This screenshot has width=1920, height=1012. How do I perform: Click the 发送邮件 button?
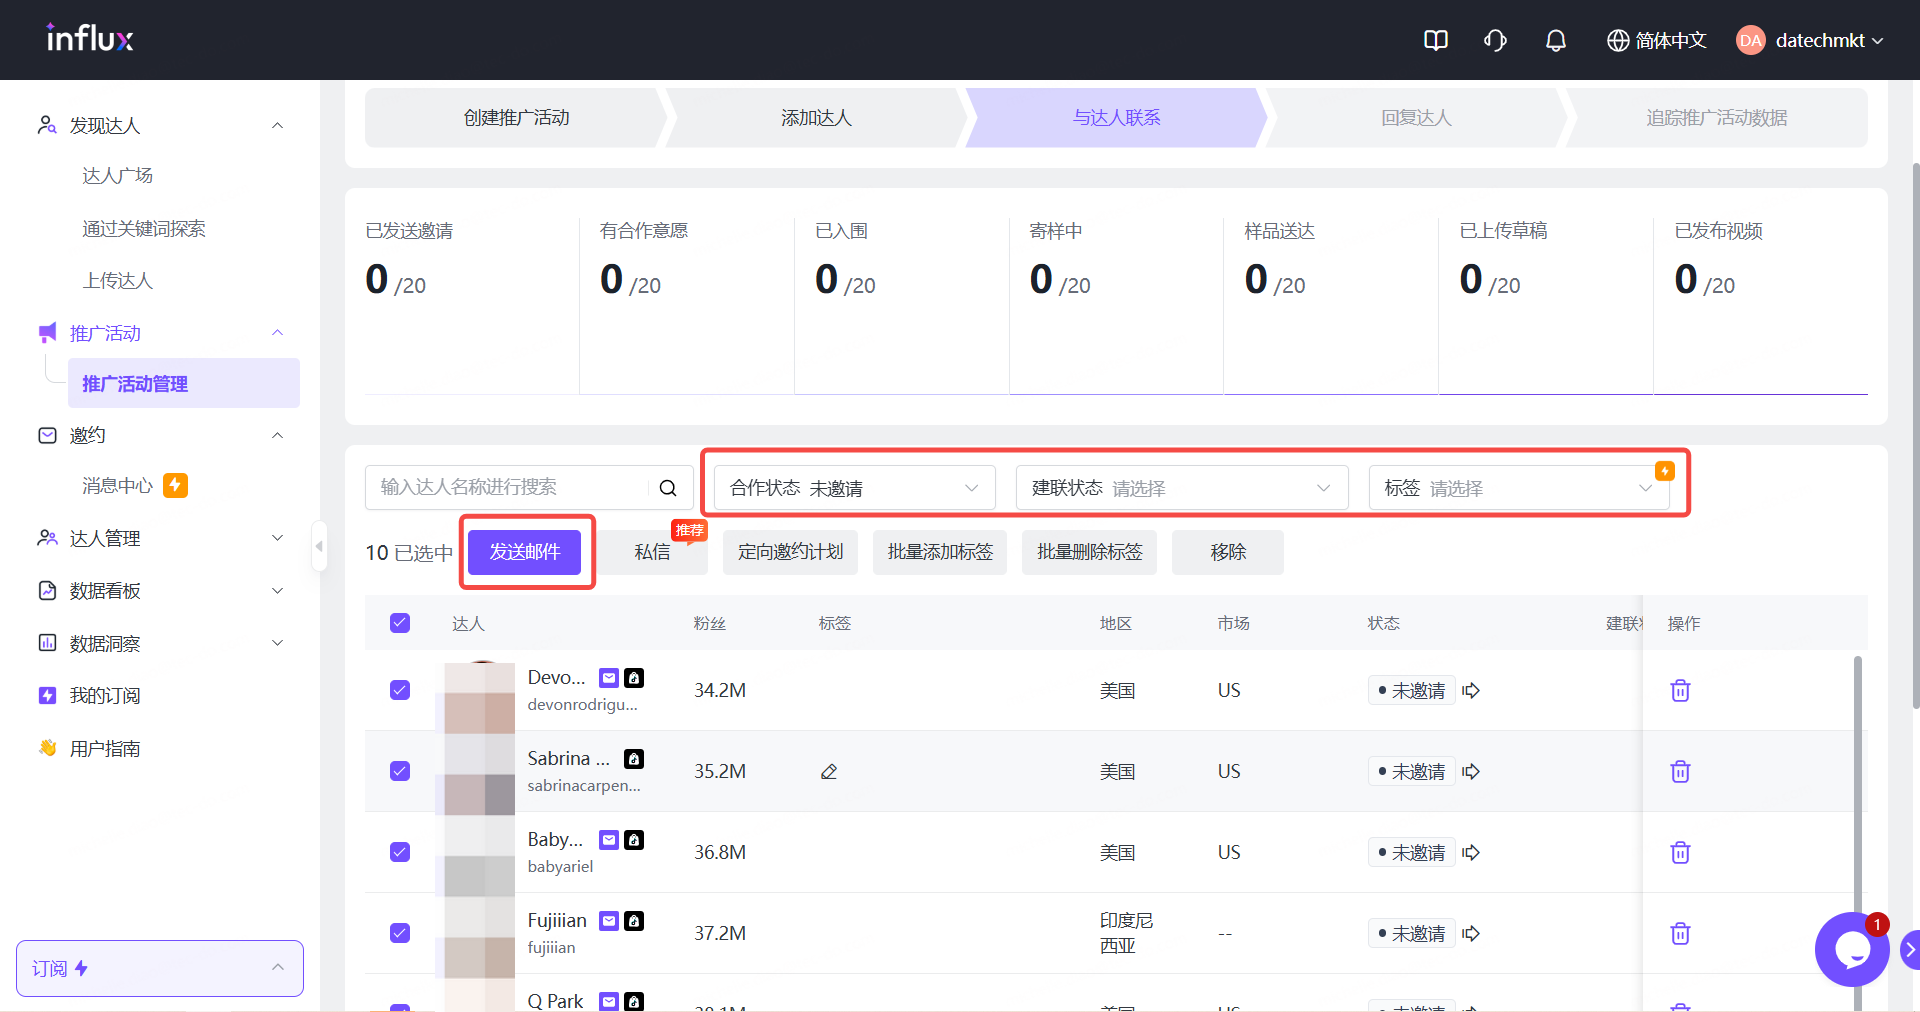[525, 552]
